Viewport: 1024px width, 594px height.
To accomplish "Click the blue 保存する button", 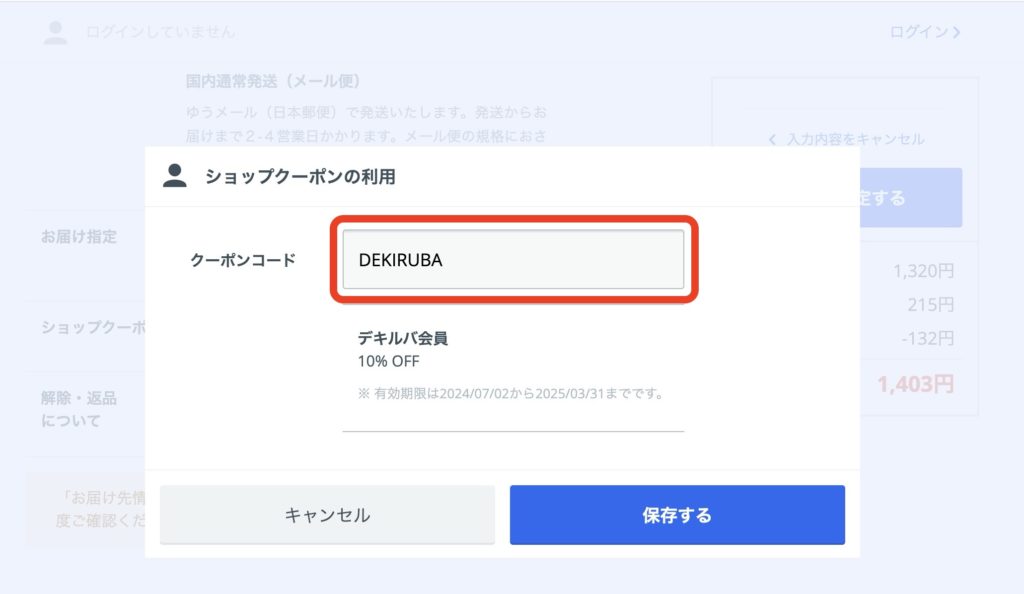I will pos(677,515).
